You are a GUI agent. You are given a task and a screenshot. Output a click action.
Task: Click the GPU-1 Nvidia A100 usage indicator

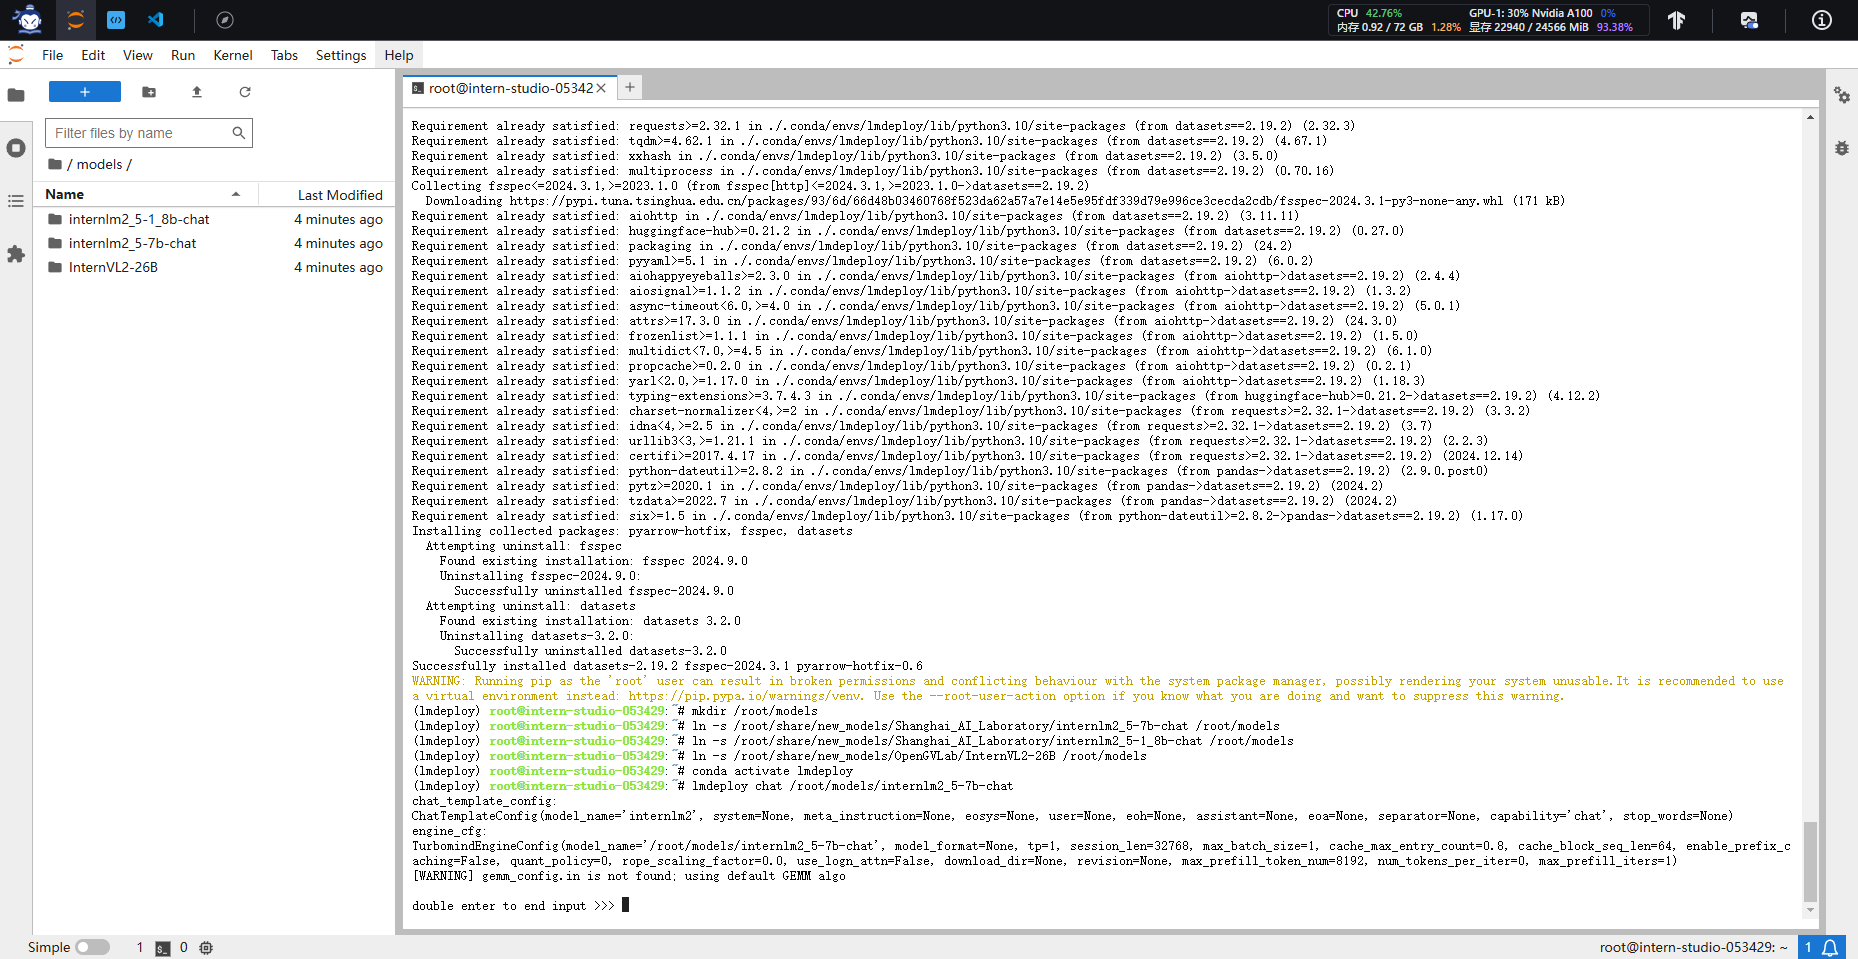coord(1542,13)
